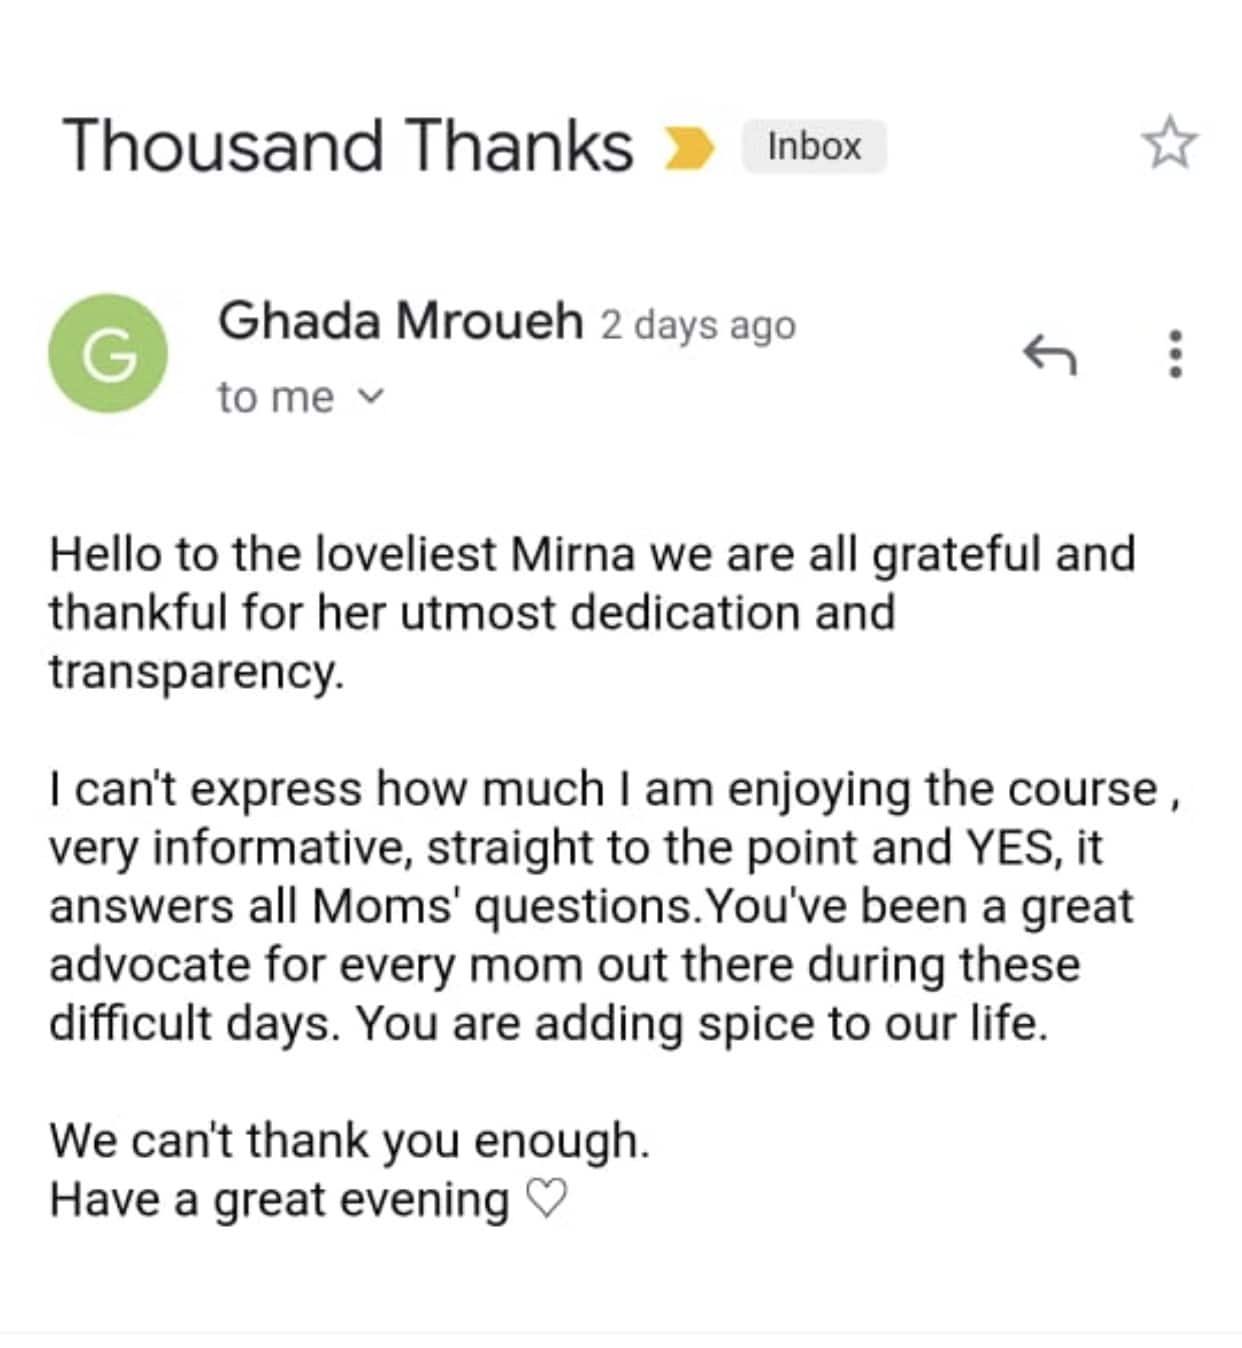Tap the Thousand Thanks subject title
Image resolution: width=1242 pixels, height=1348 pixels.
(348, 146)
